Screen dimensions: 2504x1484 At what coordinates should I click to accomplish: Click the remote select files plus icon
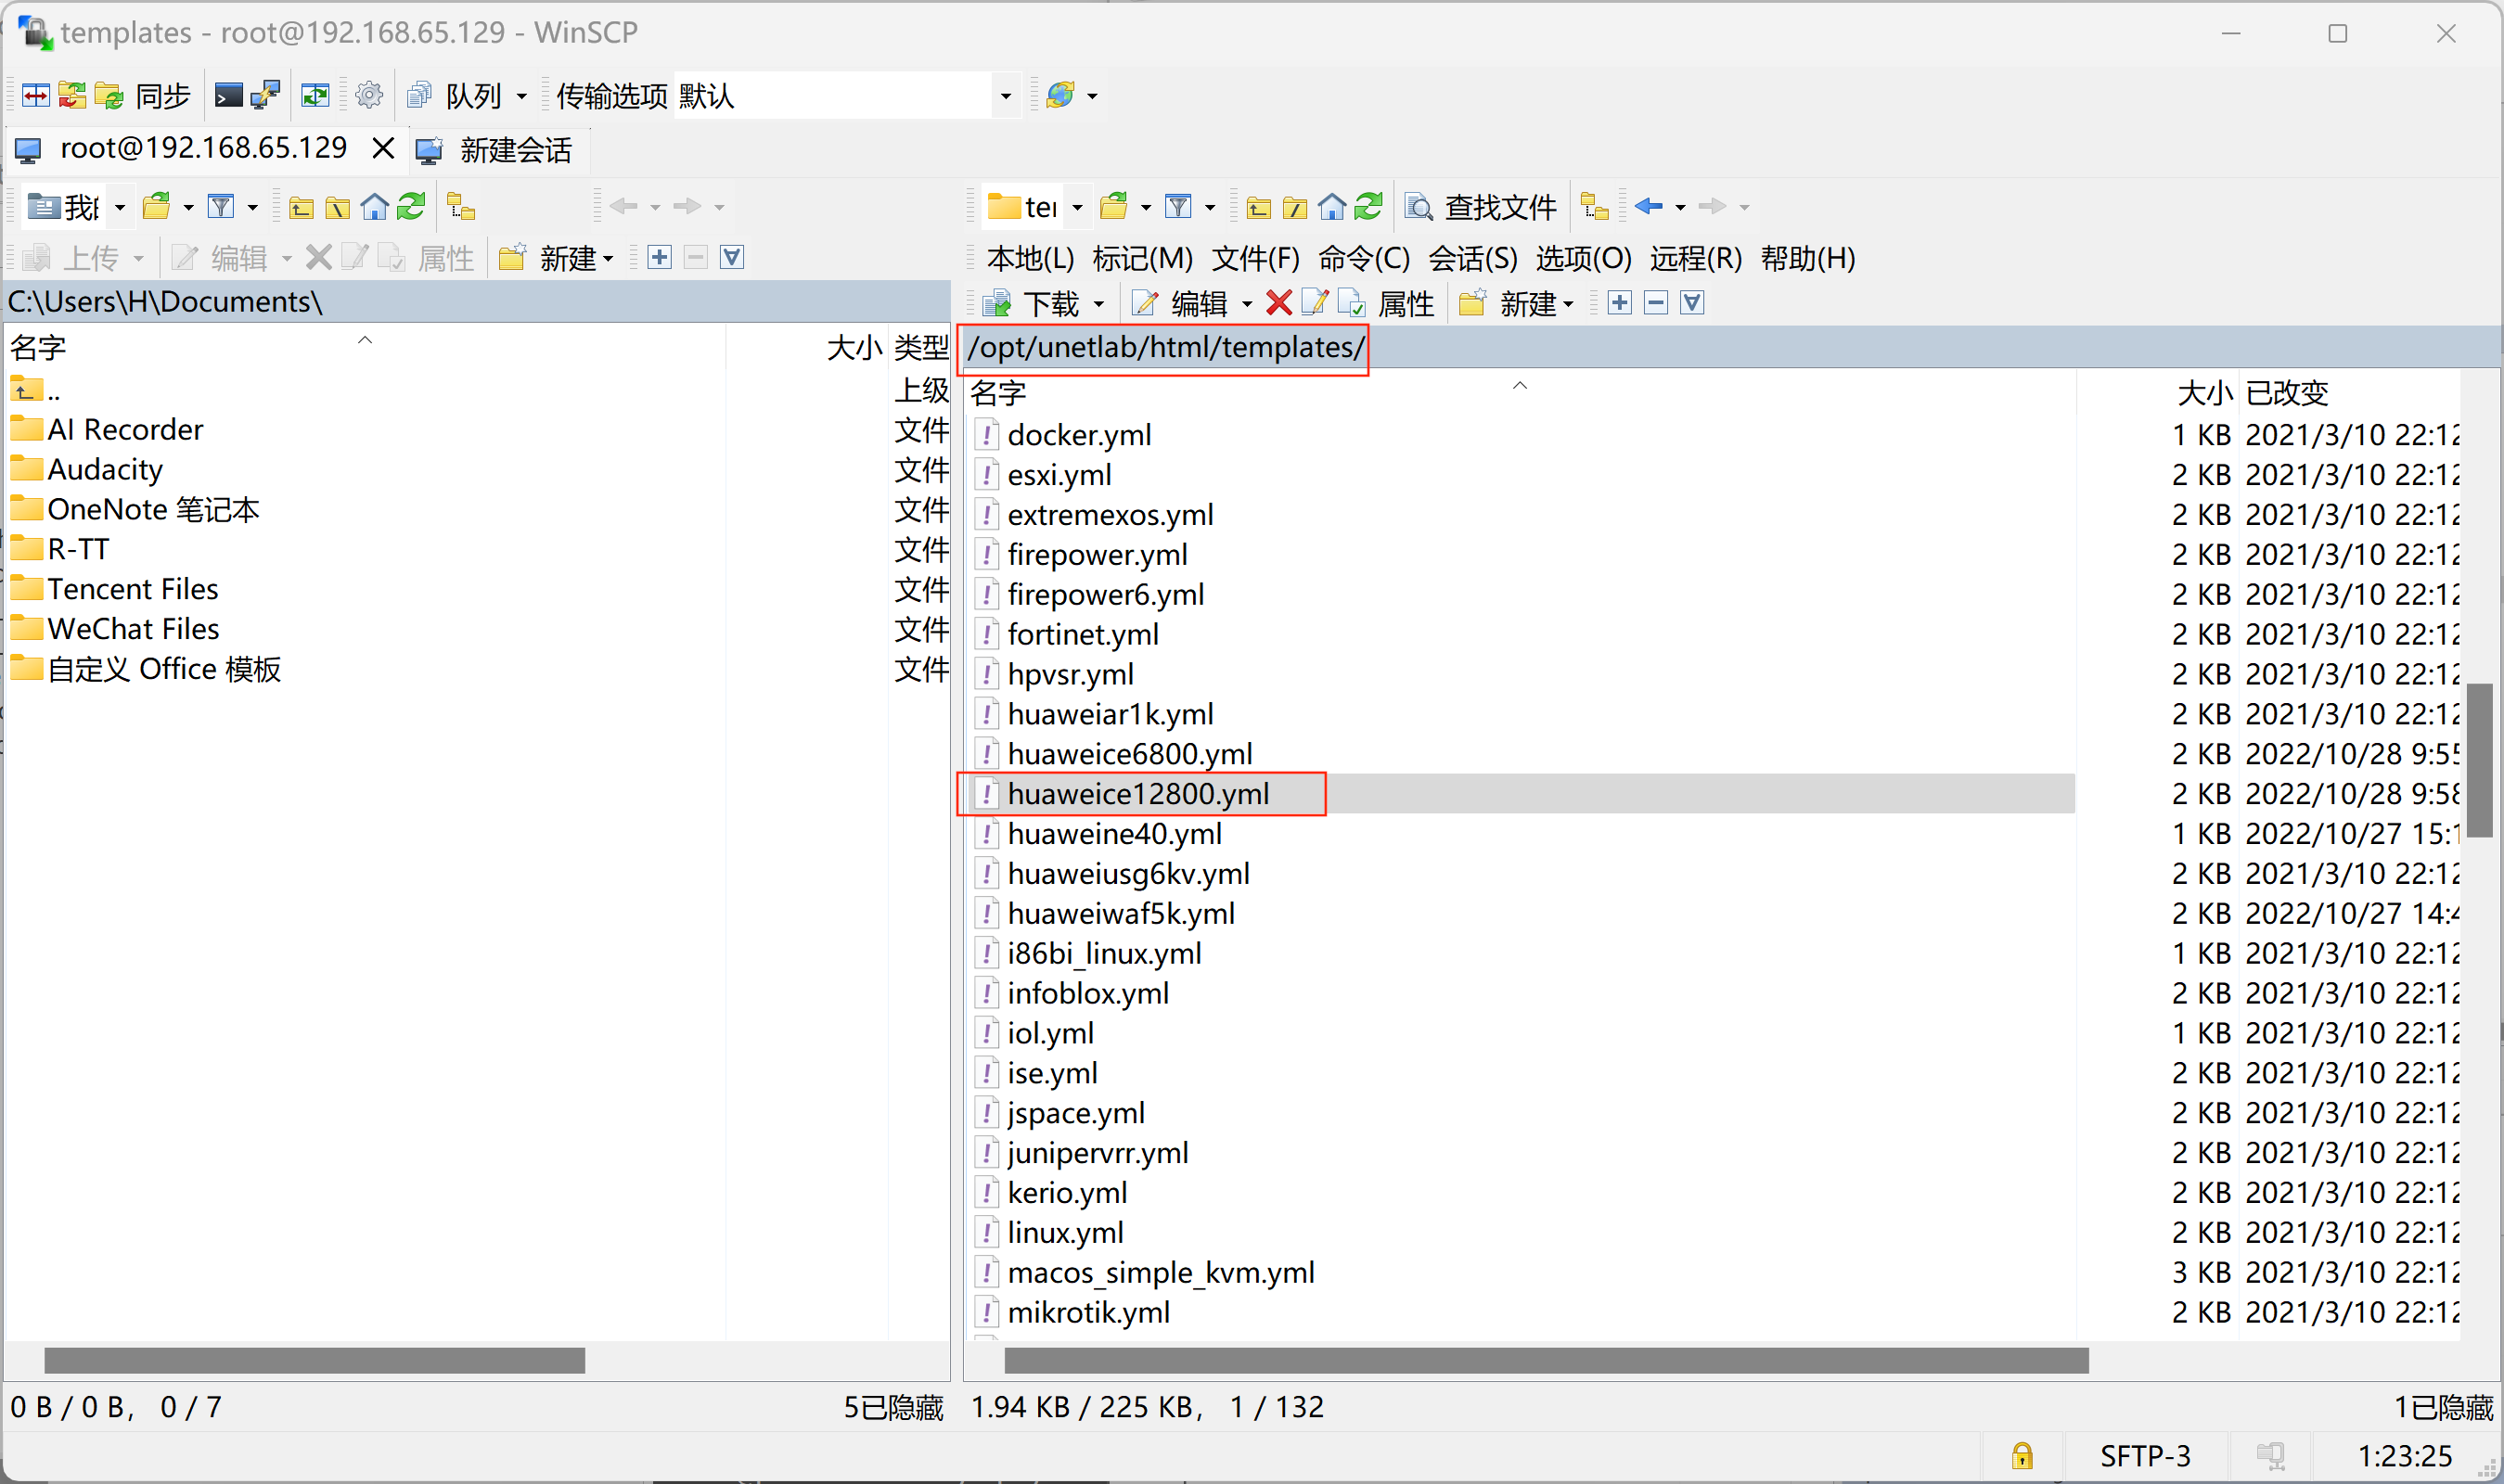[x=1620, y=302]
